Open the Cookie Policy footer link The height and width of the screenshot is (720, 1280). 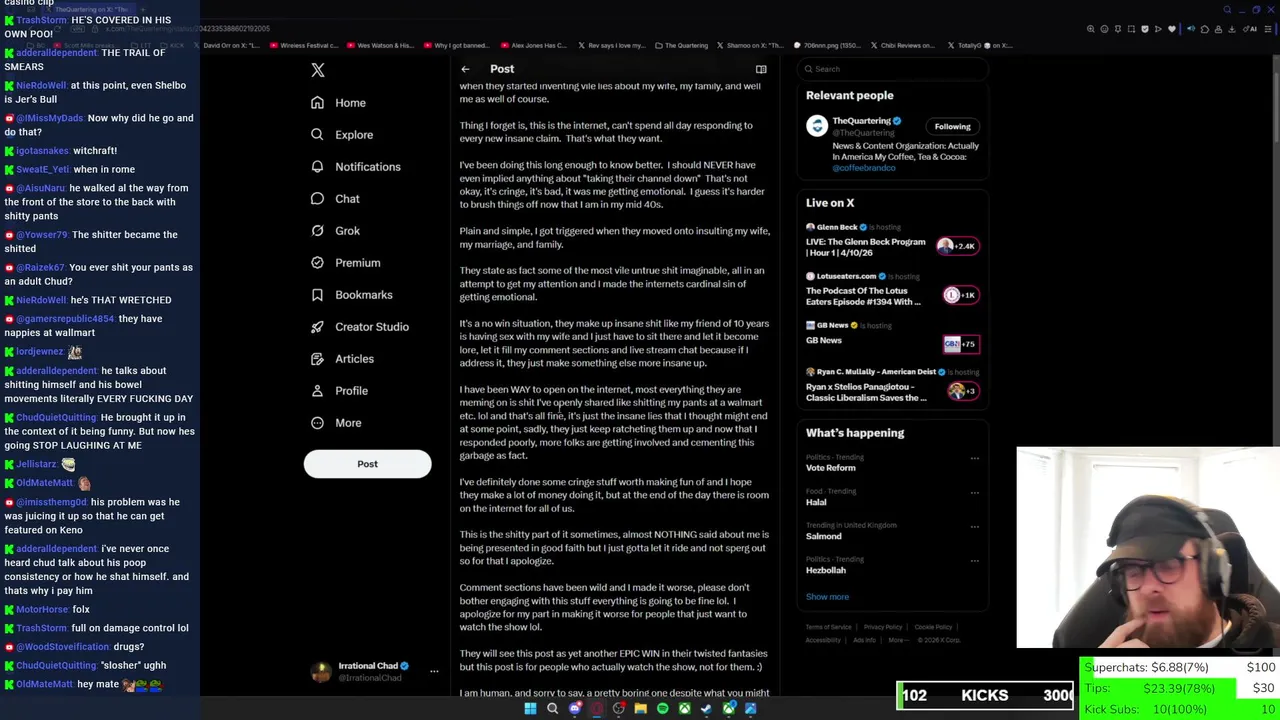pyautogui.click(x=933, y=627)
